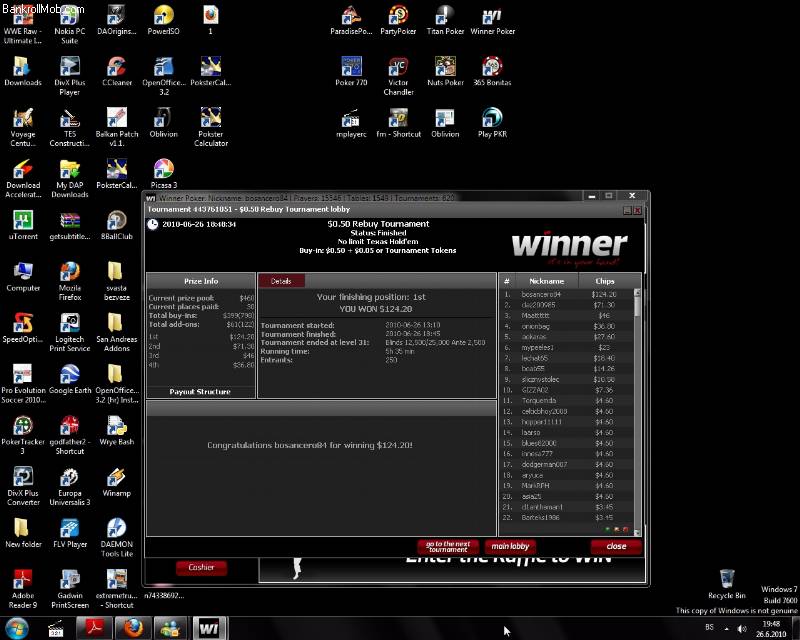The width and height of the screenshot is (800, 640).
Task: Select the mplayerc desktop shortcut
Action: tap(351, 124)
